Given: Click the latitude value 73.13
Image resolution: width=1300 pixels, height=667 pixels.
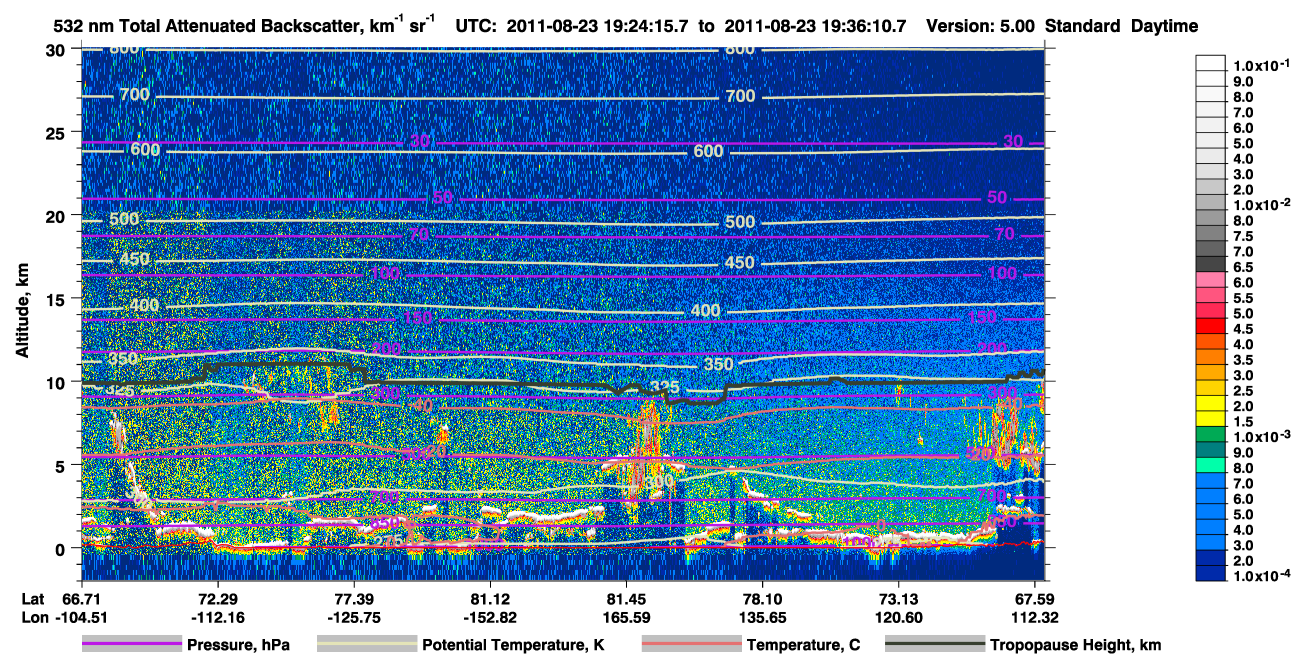Looking at the screenshot, I should pos(898,599).
